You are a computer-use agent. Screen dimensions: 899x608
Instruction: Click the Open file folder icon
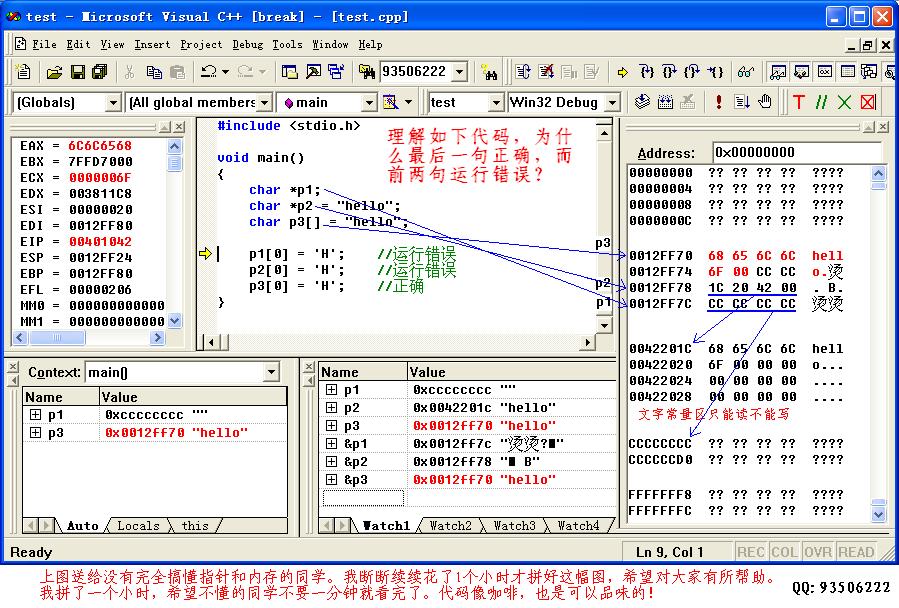point(54,72)
